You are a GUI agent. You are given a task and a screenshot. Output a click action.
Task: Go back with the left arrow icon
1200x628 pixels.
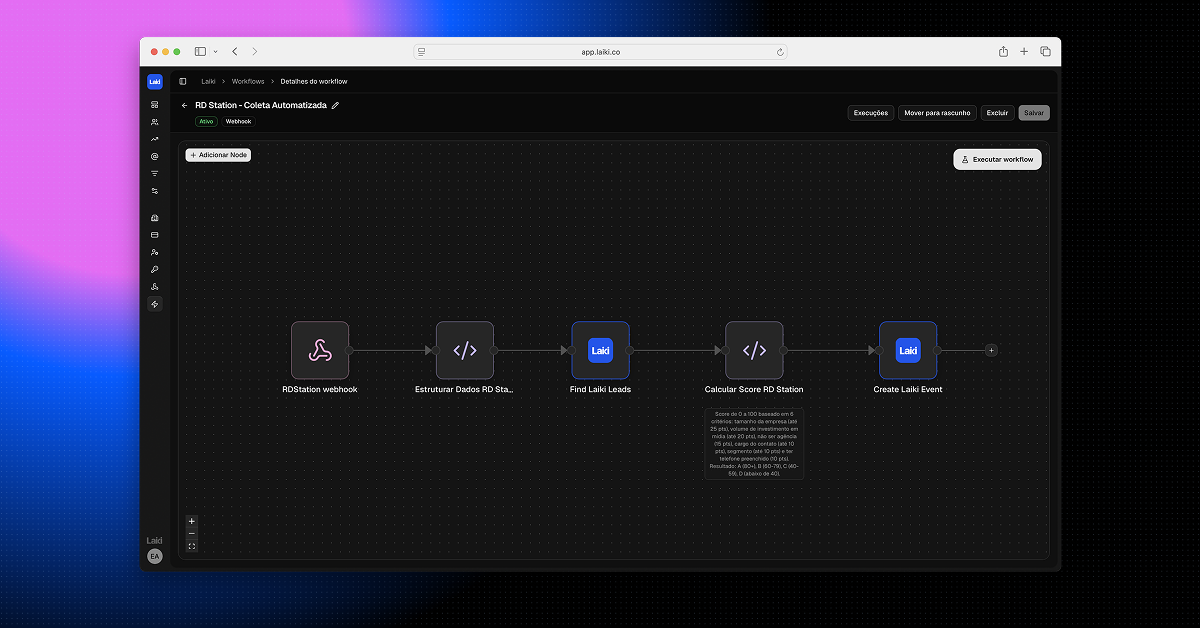coord(184,105)
